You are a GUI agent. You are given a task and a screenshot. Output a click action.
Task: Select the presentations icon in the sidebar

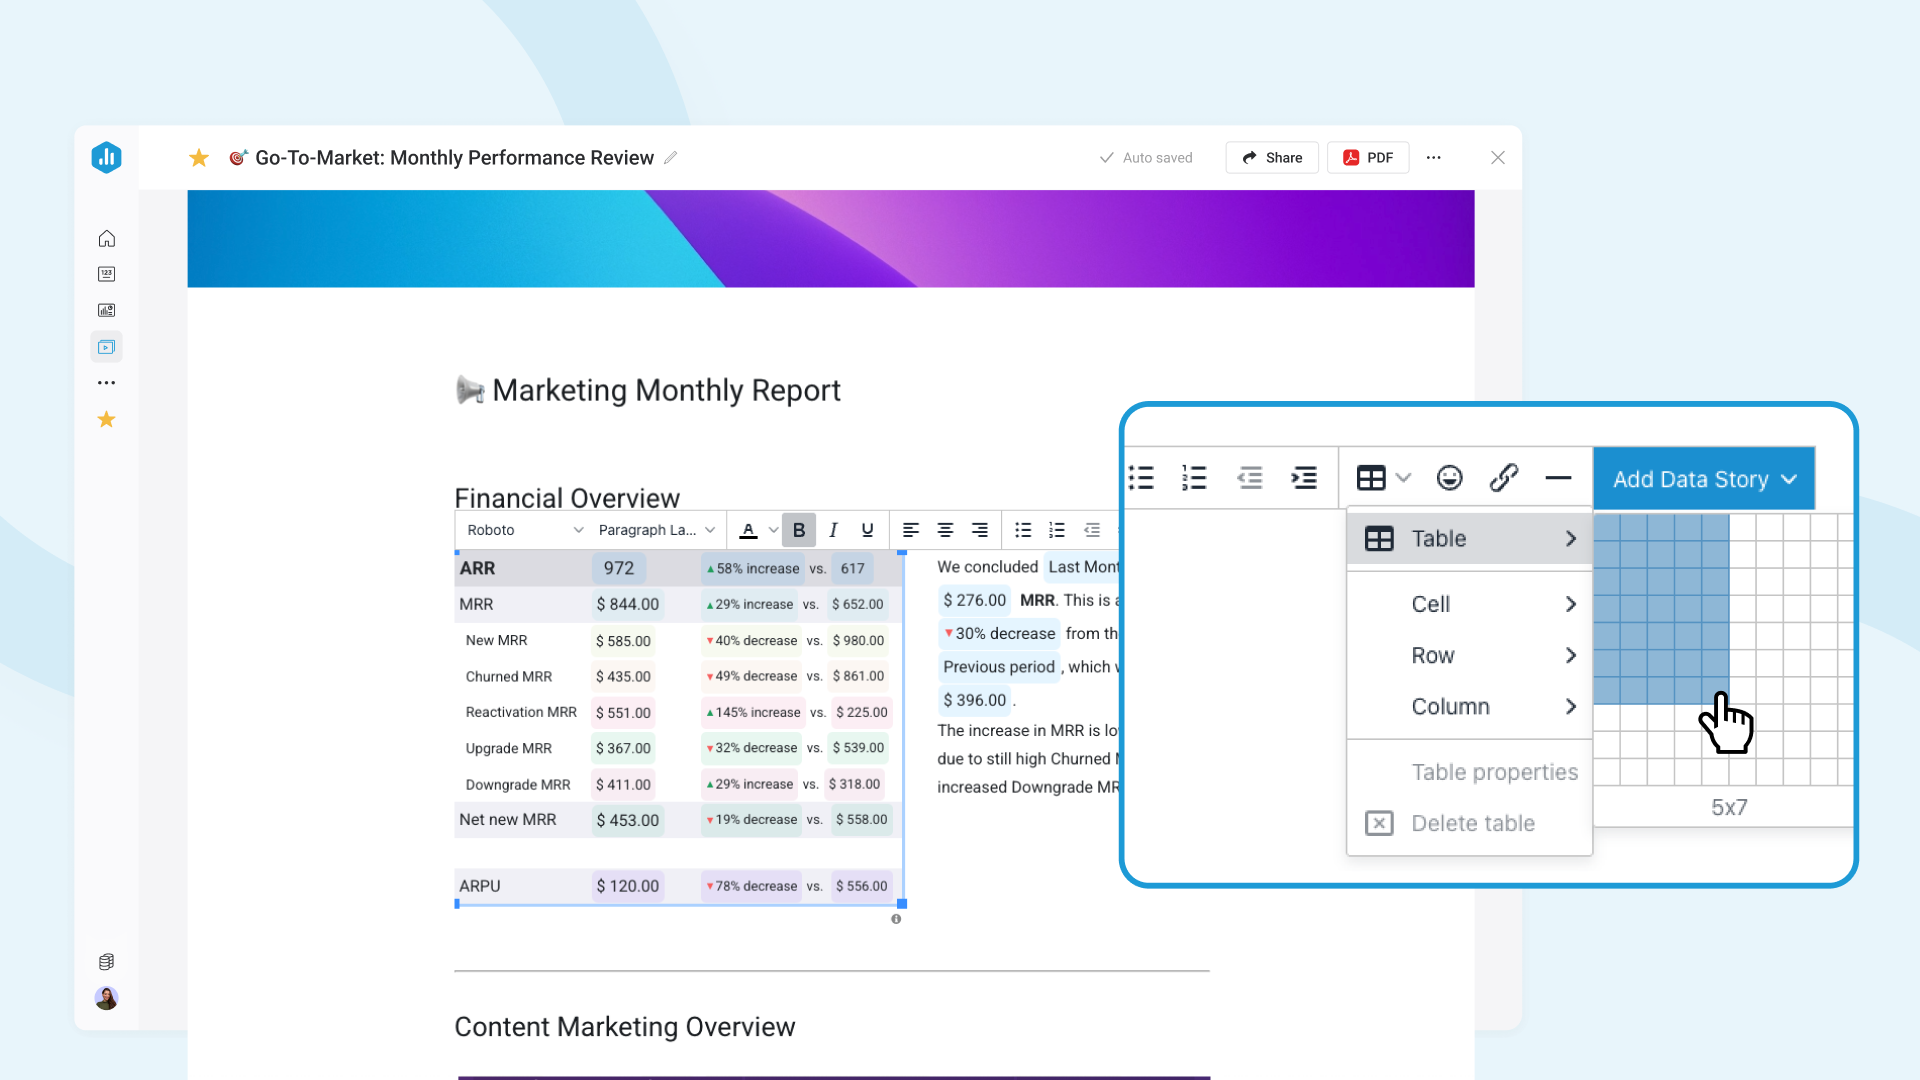106,346
